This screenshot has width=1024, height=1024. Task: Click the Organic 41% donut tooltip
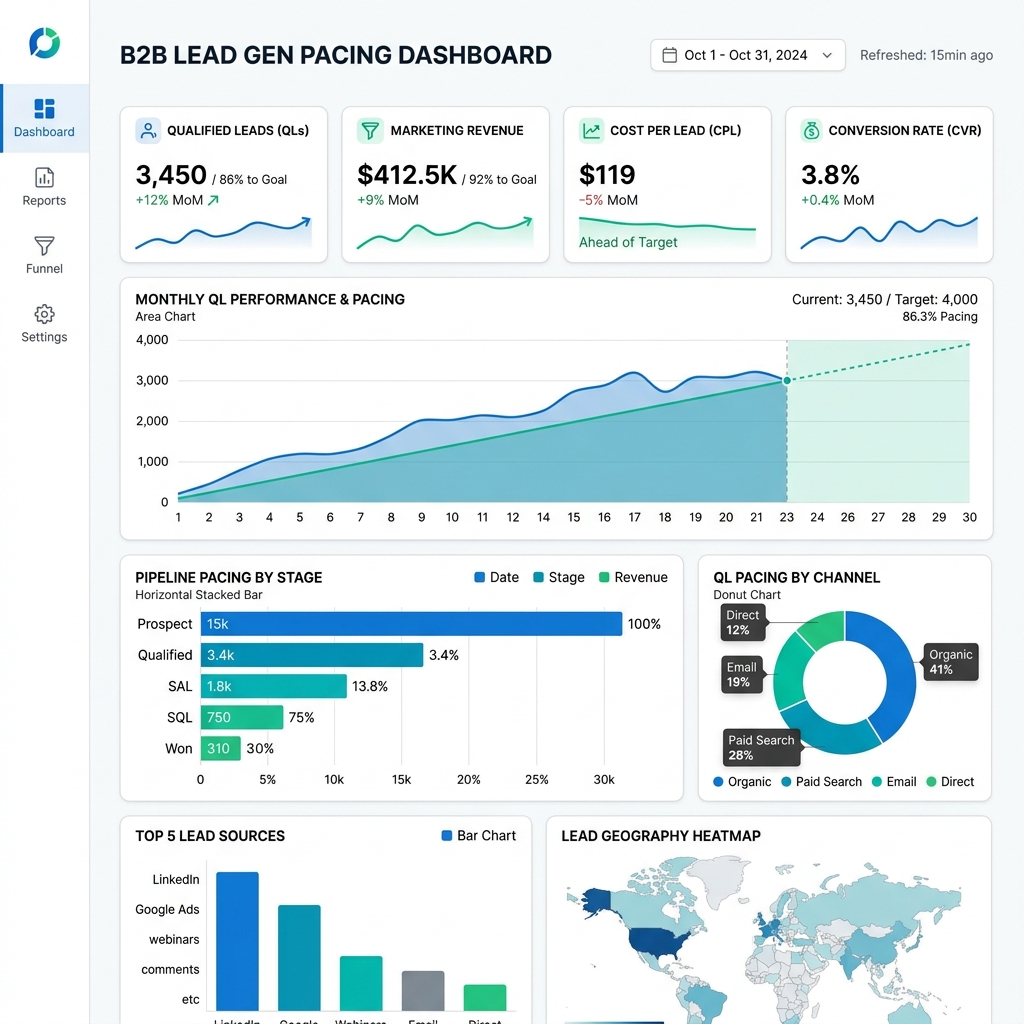click(951, 662)
